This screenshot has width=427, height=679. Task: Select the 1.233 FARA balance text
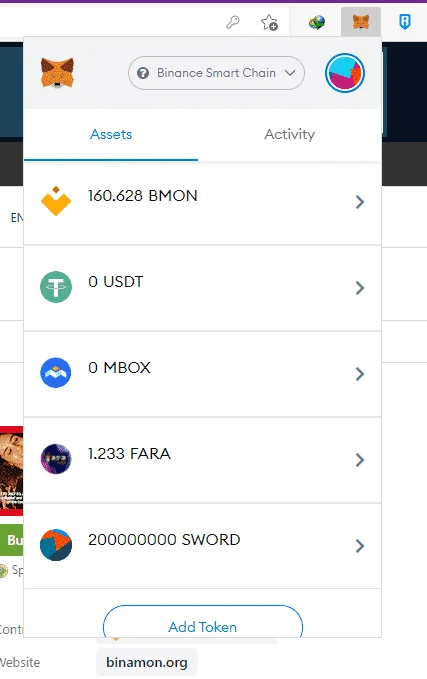click(129, 453)
